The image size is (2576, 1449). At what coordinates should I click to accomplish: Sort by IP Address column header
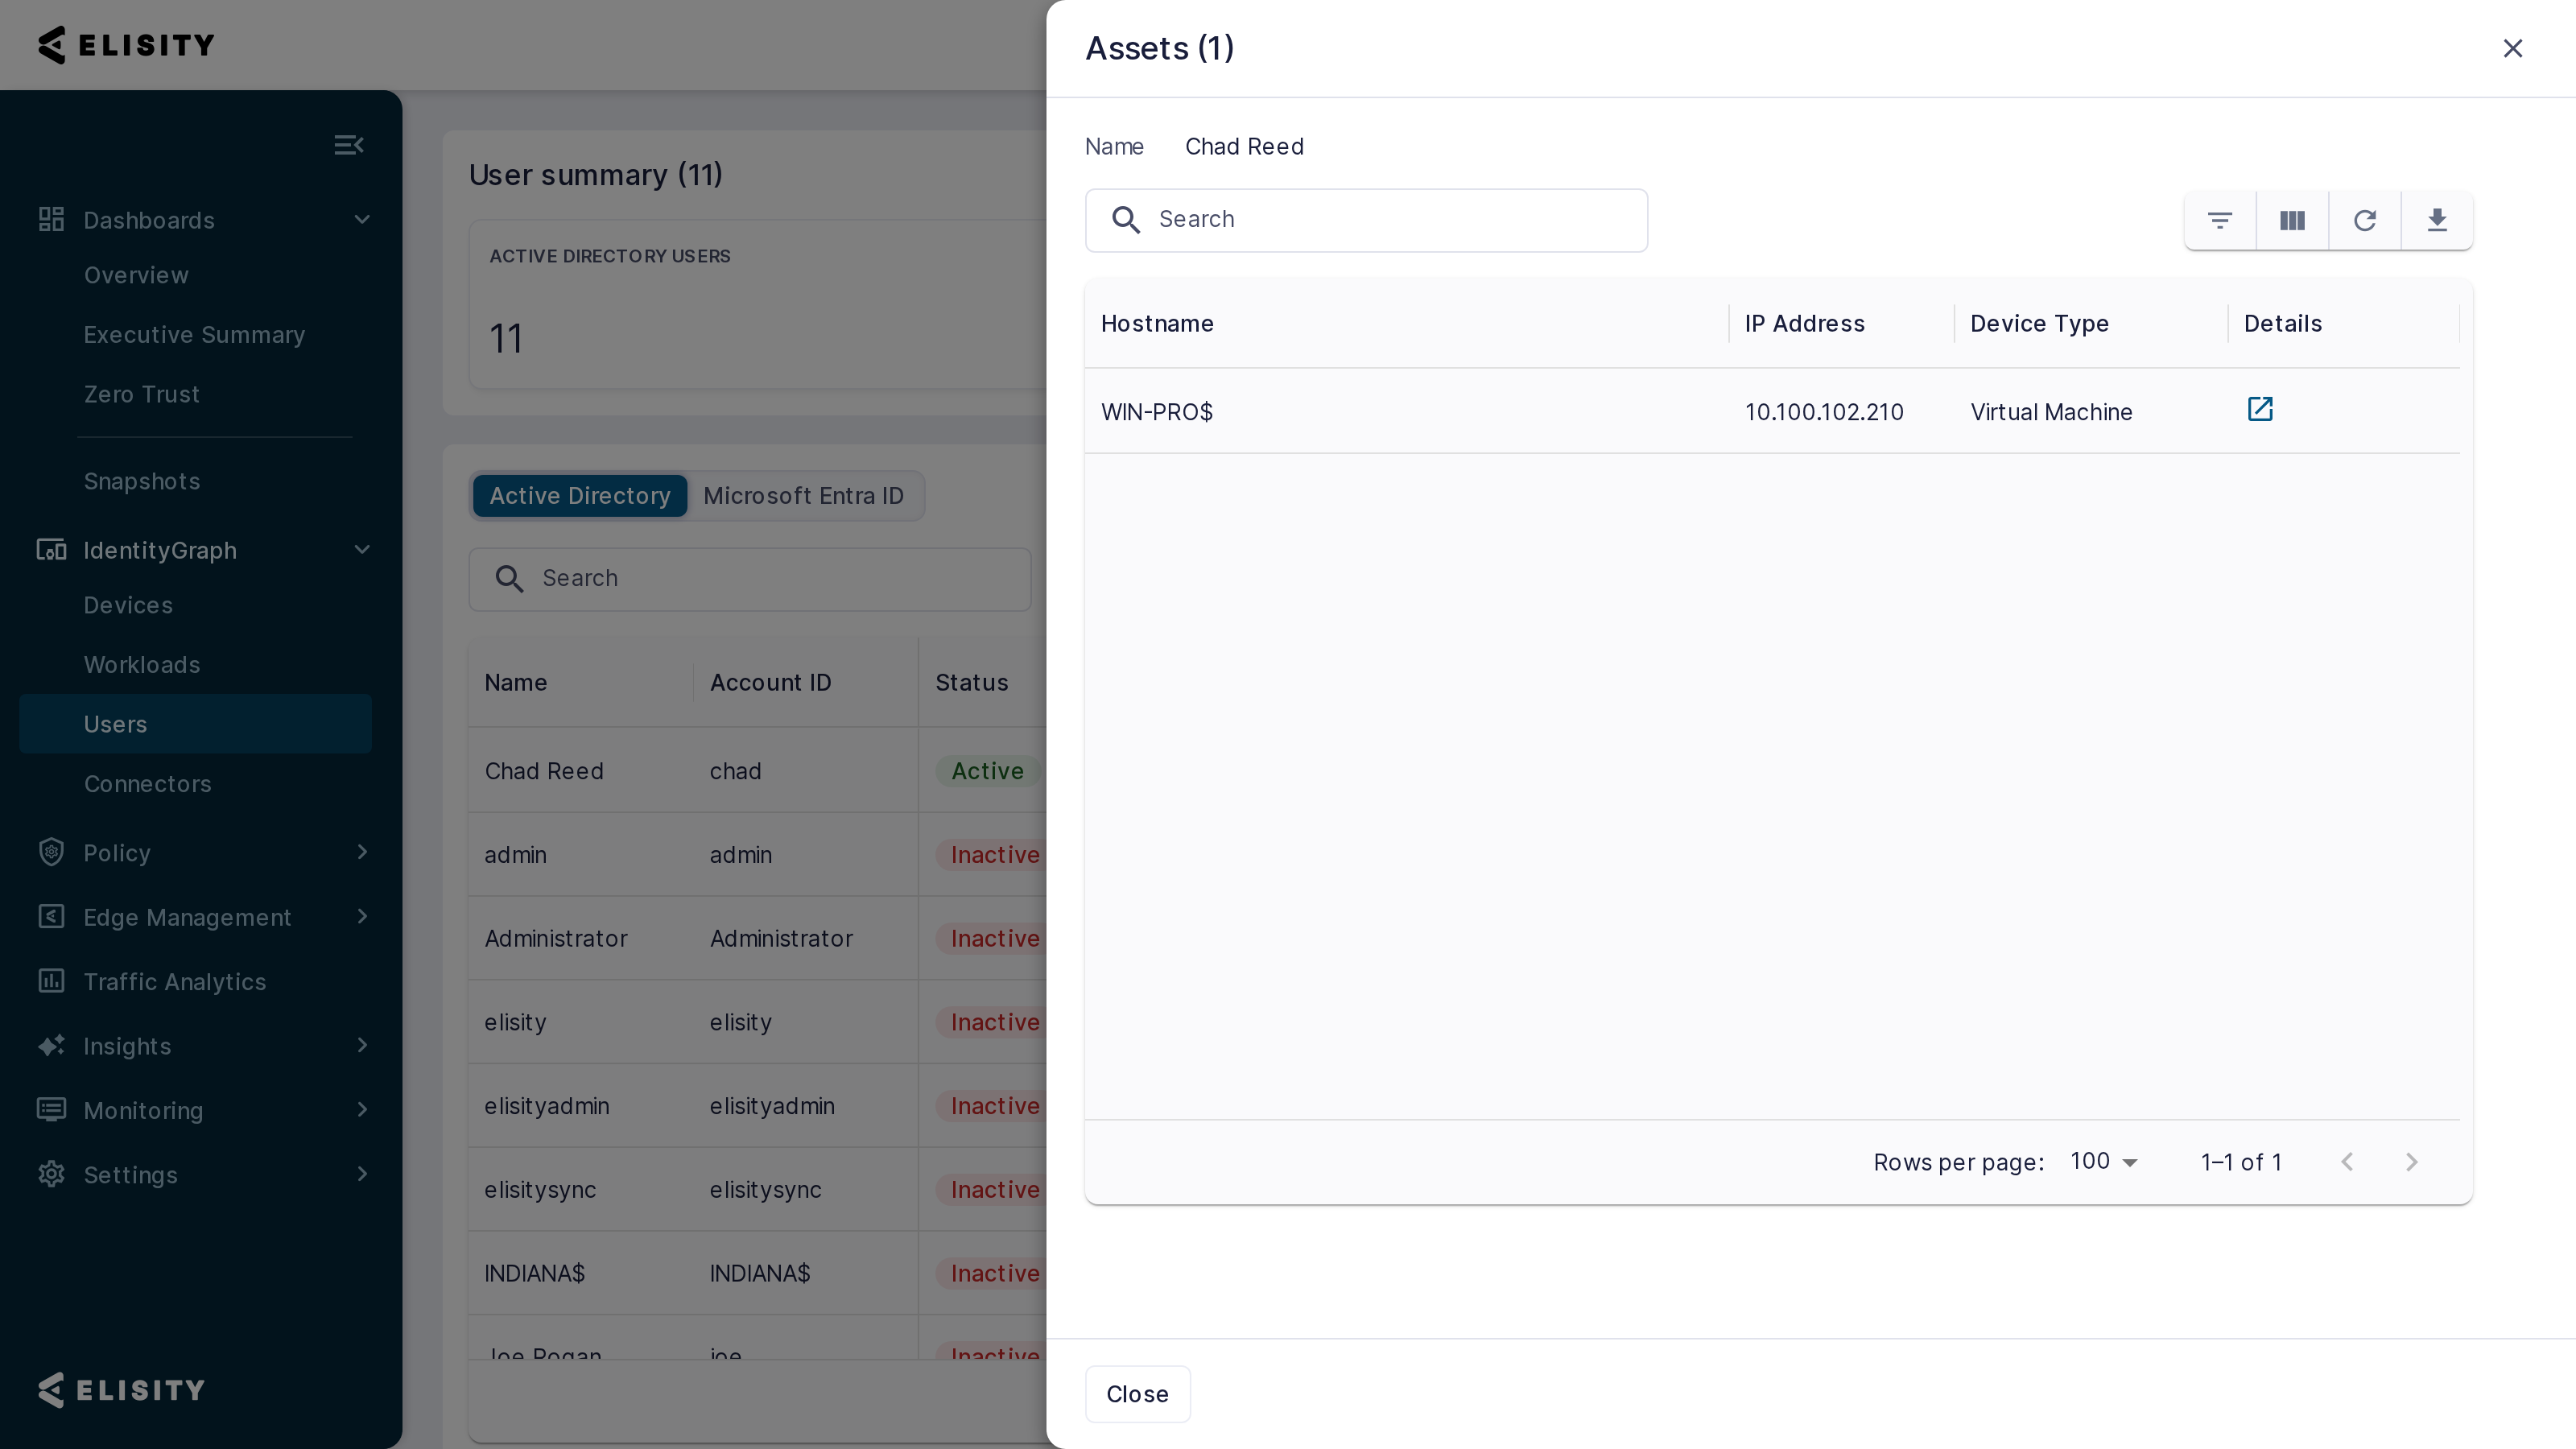pyautogui.click(x=1805, y=324)
